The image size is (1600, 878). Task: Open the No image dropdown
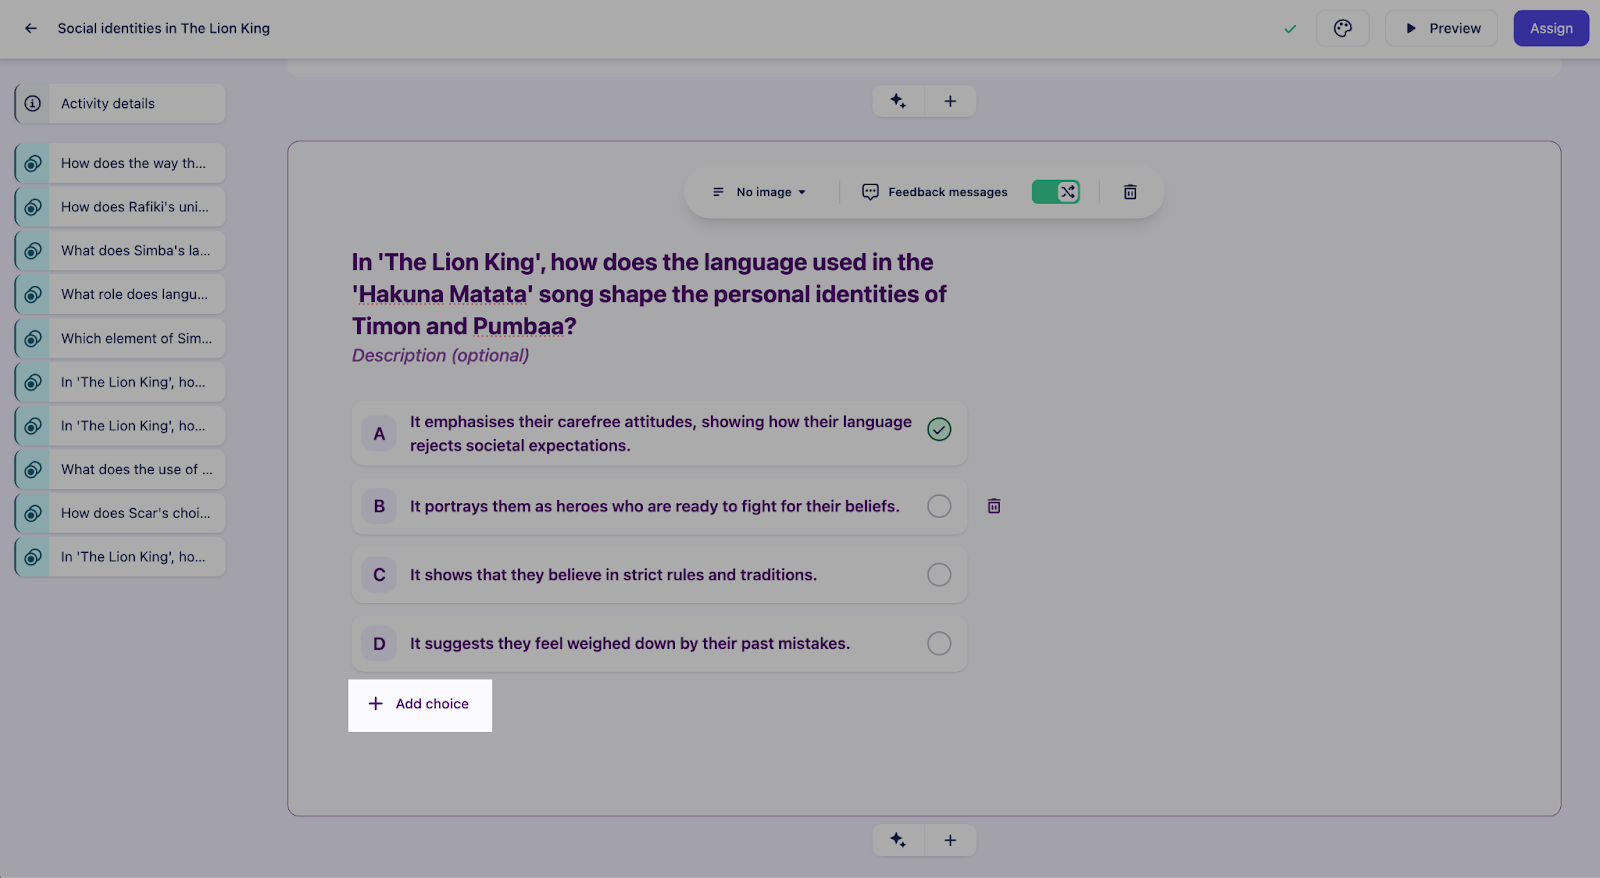[760, 192]
